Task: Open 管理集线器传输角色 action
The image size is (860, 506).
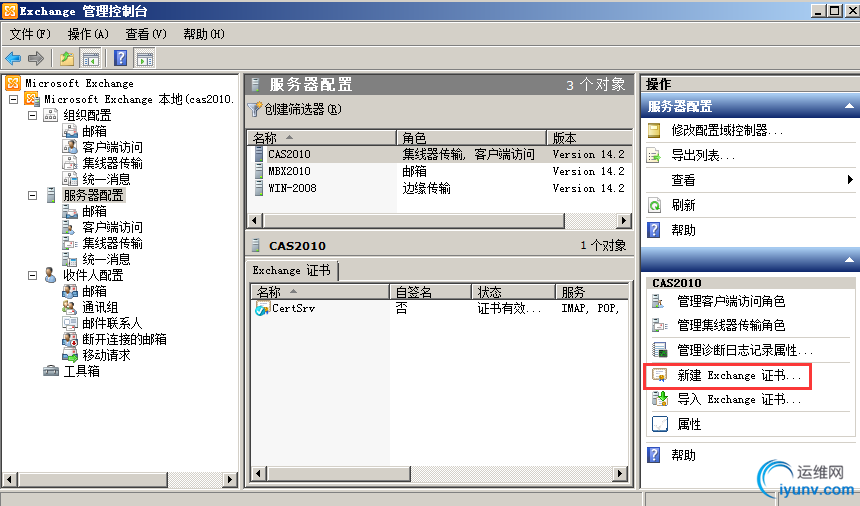Action: (x=731, y=325)
